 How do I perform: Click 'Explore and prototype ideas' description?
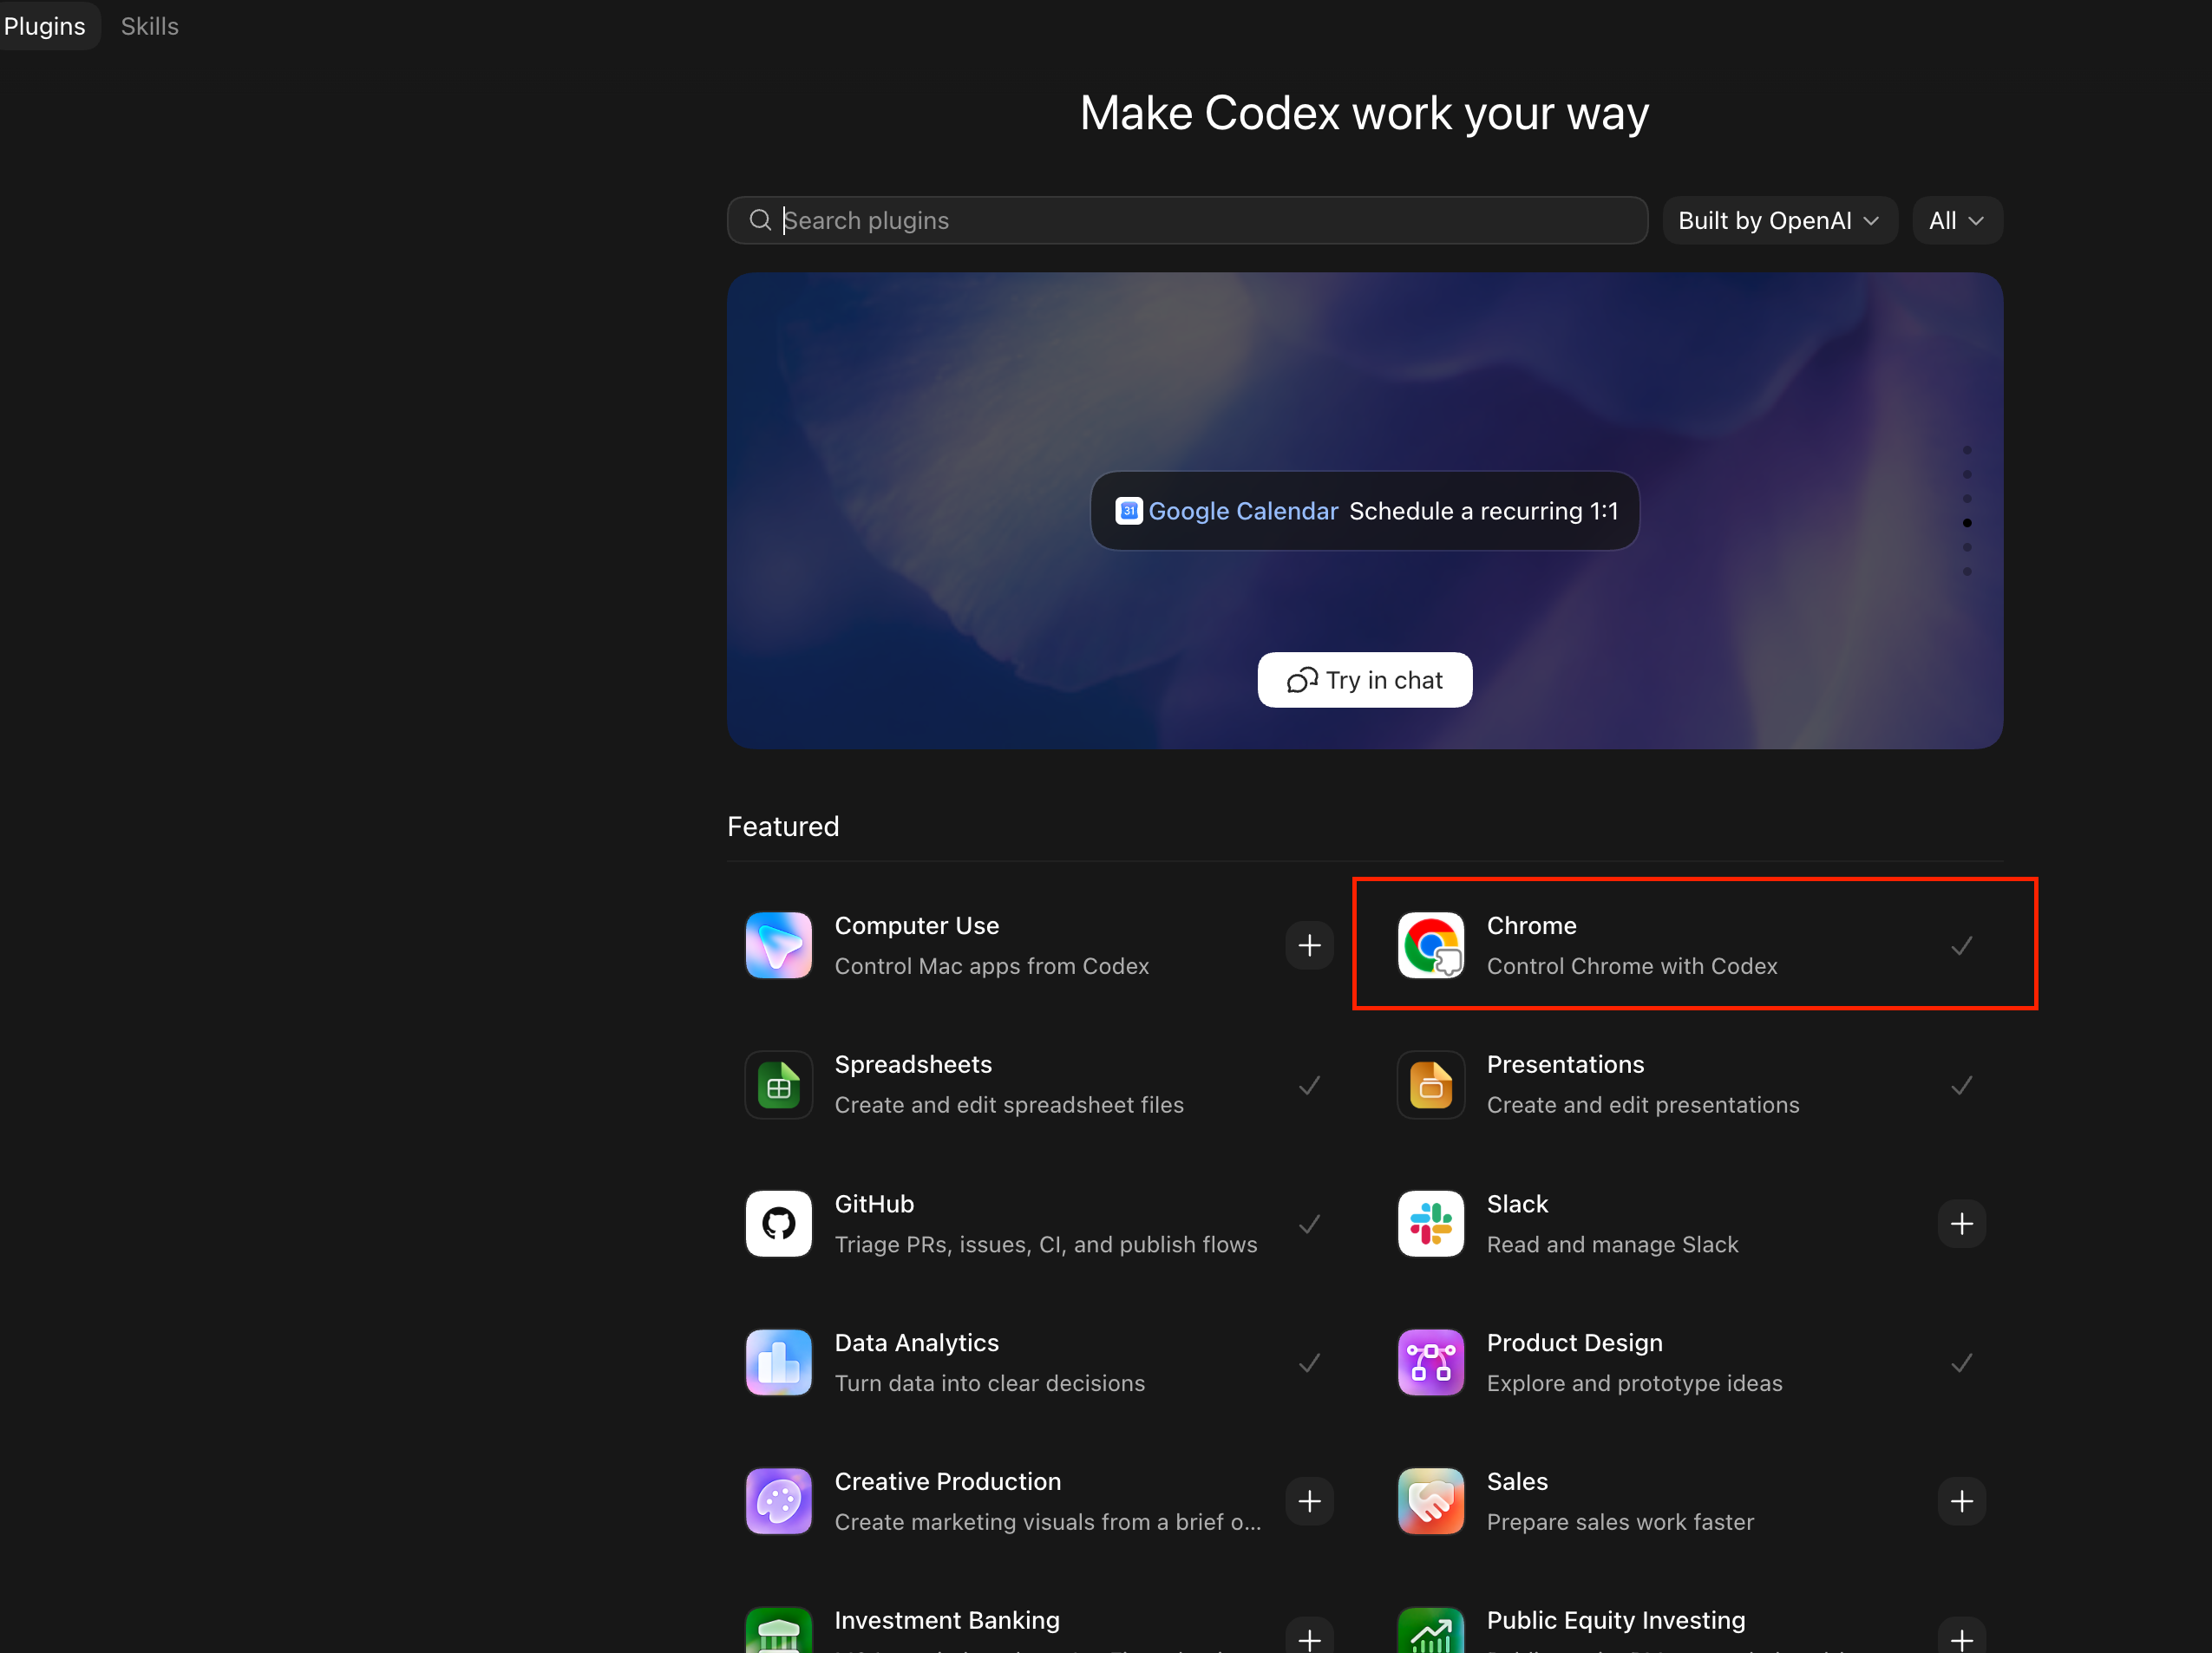[x=1634, y=1383]
